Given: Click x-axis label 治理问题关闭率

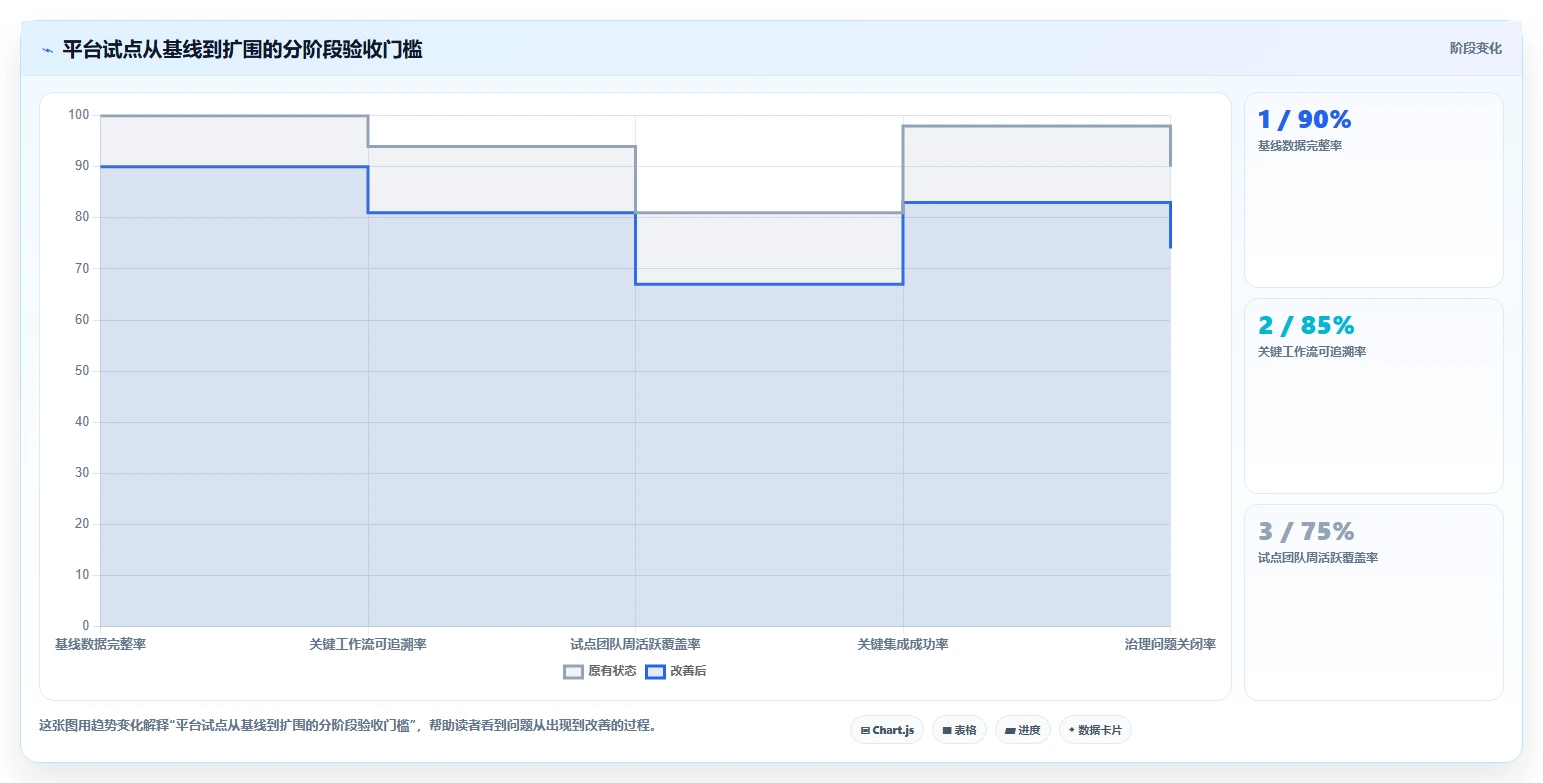Looking at the screenshot, I should click(1170, 644).
